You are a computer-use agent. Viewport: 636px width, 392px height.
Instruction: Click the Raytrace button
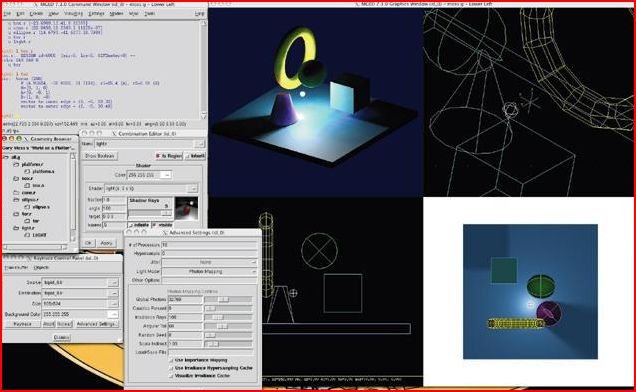click(x=22, y=324)
